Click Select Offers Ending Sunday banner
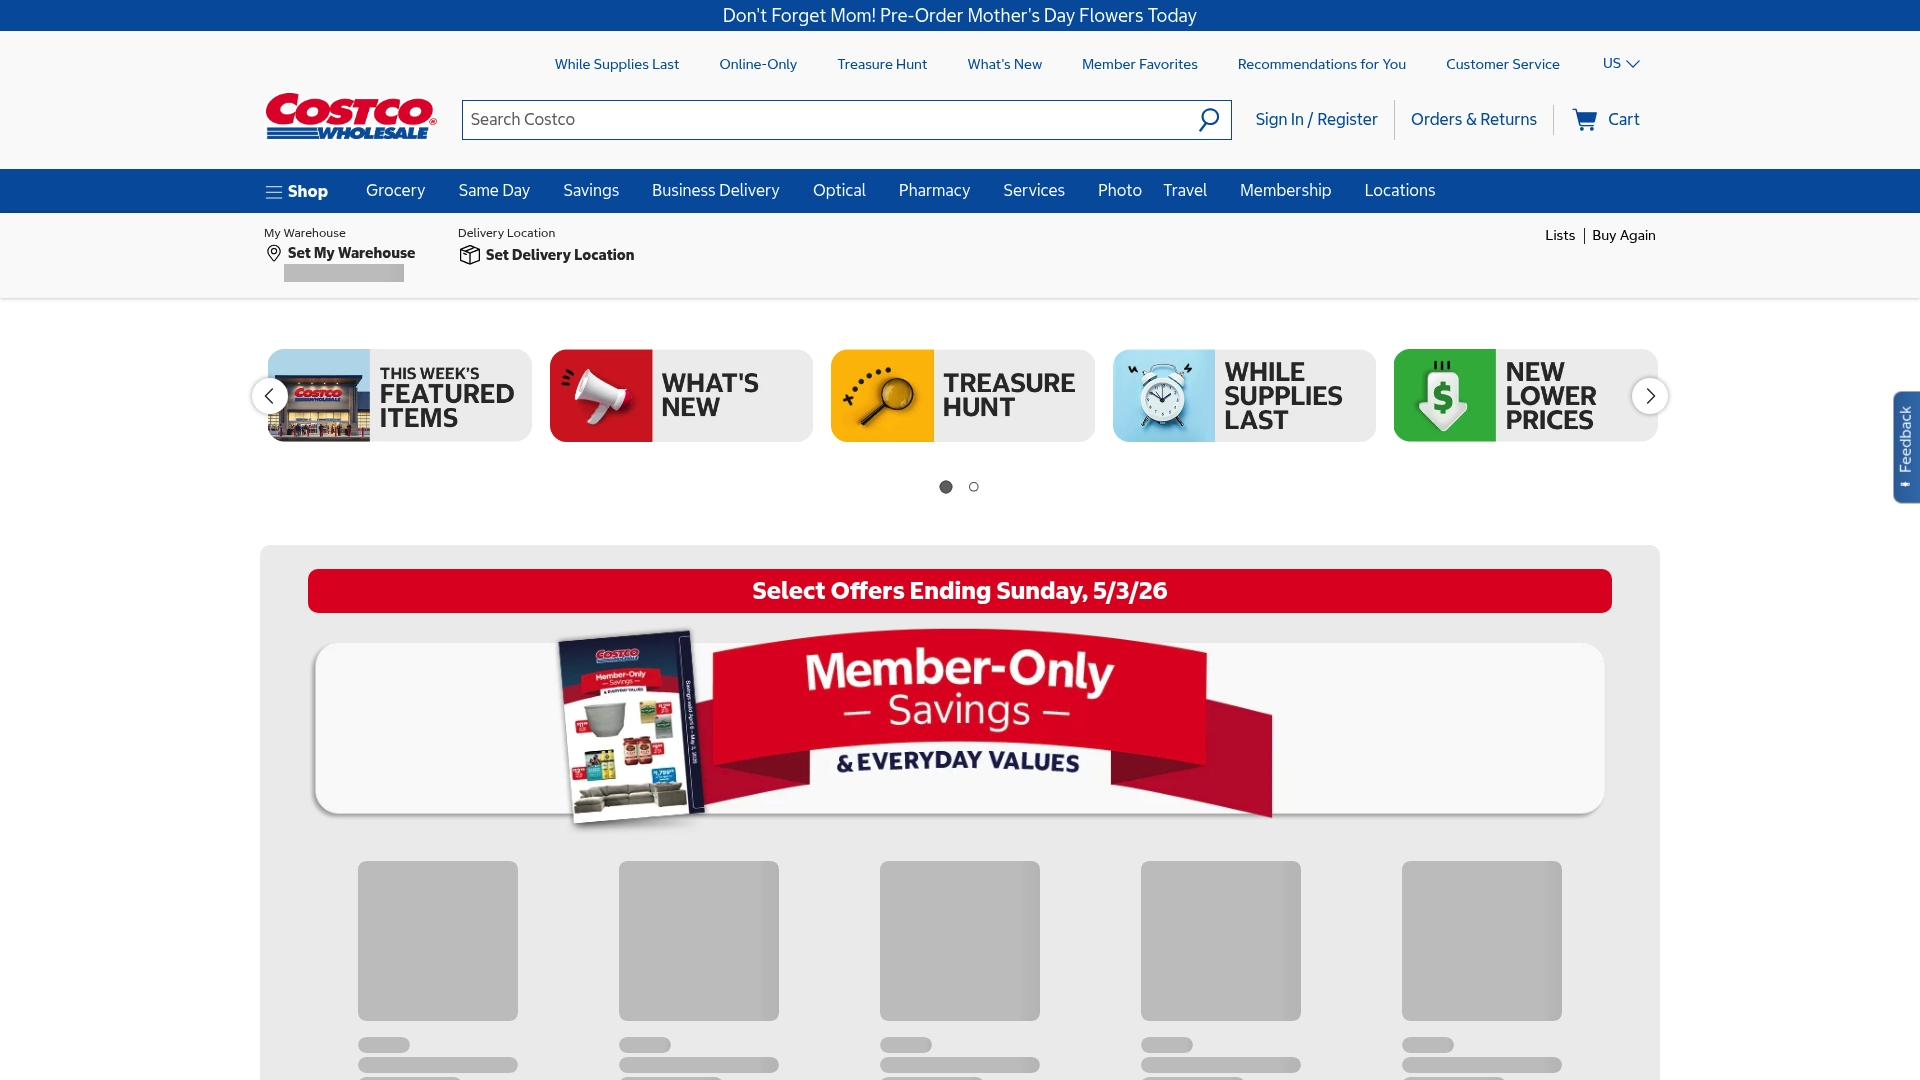 tap(960, 591)
